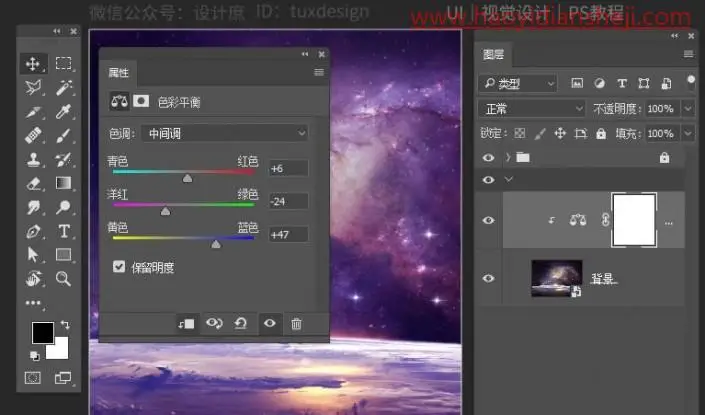Screen dimensions: 705x415
Task: Open the 填充 fill slider arrow
Action: point(688,133)
